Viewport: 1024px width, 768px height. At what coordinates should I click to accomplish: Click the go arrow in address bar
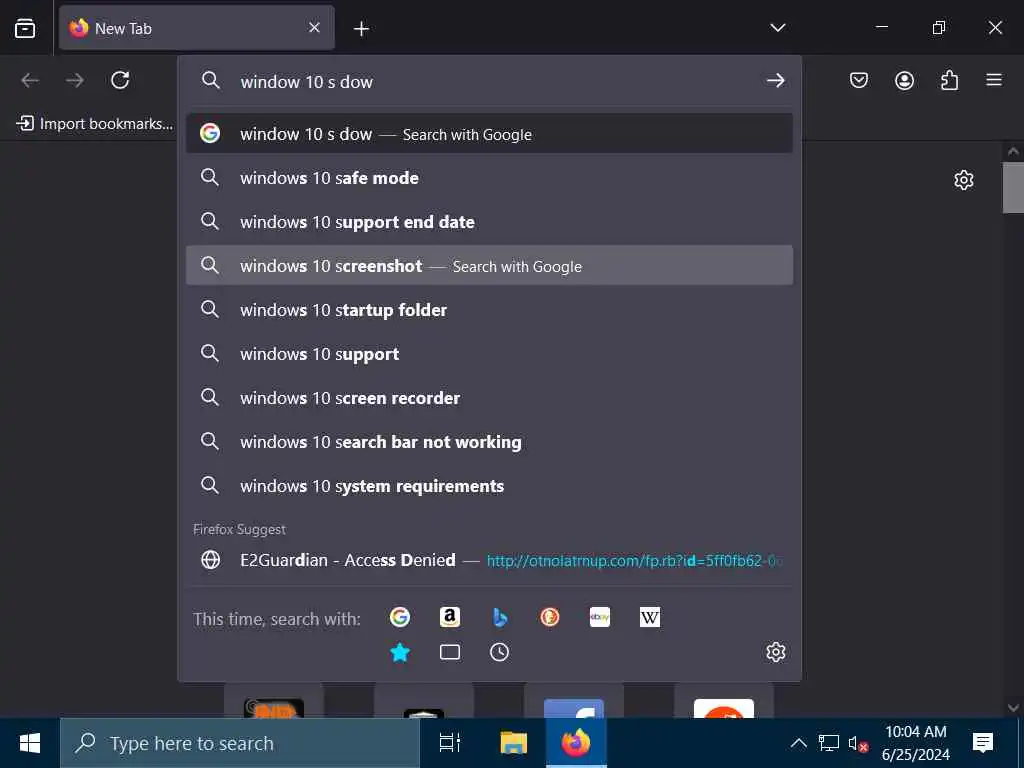pos(775,80)
